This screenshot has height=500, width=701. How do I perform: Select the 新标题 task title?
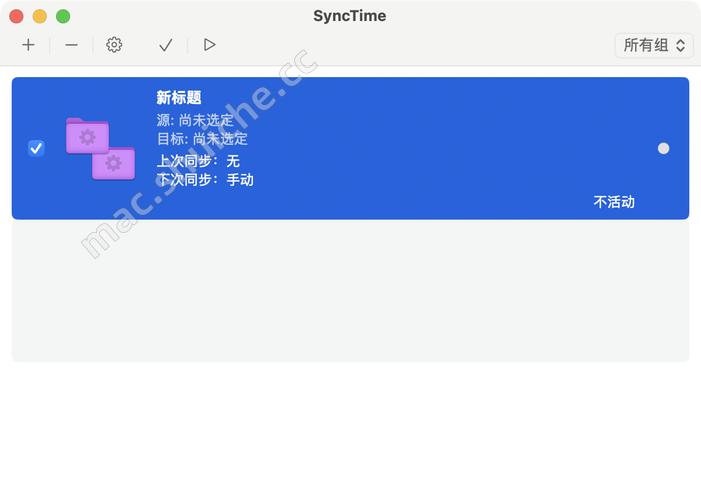179,98
